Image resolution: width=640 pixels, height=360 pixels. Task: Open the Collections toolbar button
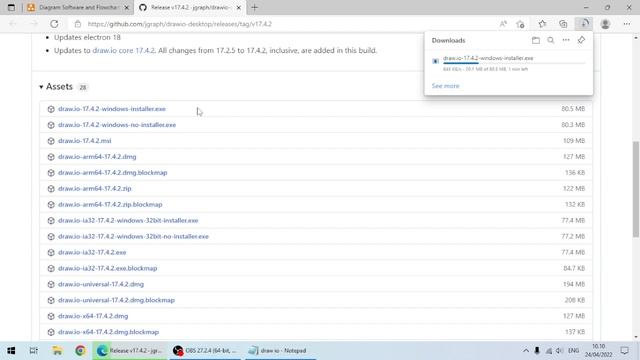pyautogui.click(x=563, y=24)
